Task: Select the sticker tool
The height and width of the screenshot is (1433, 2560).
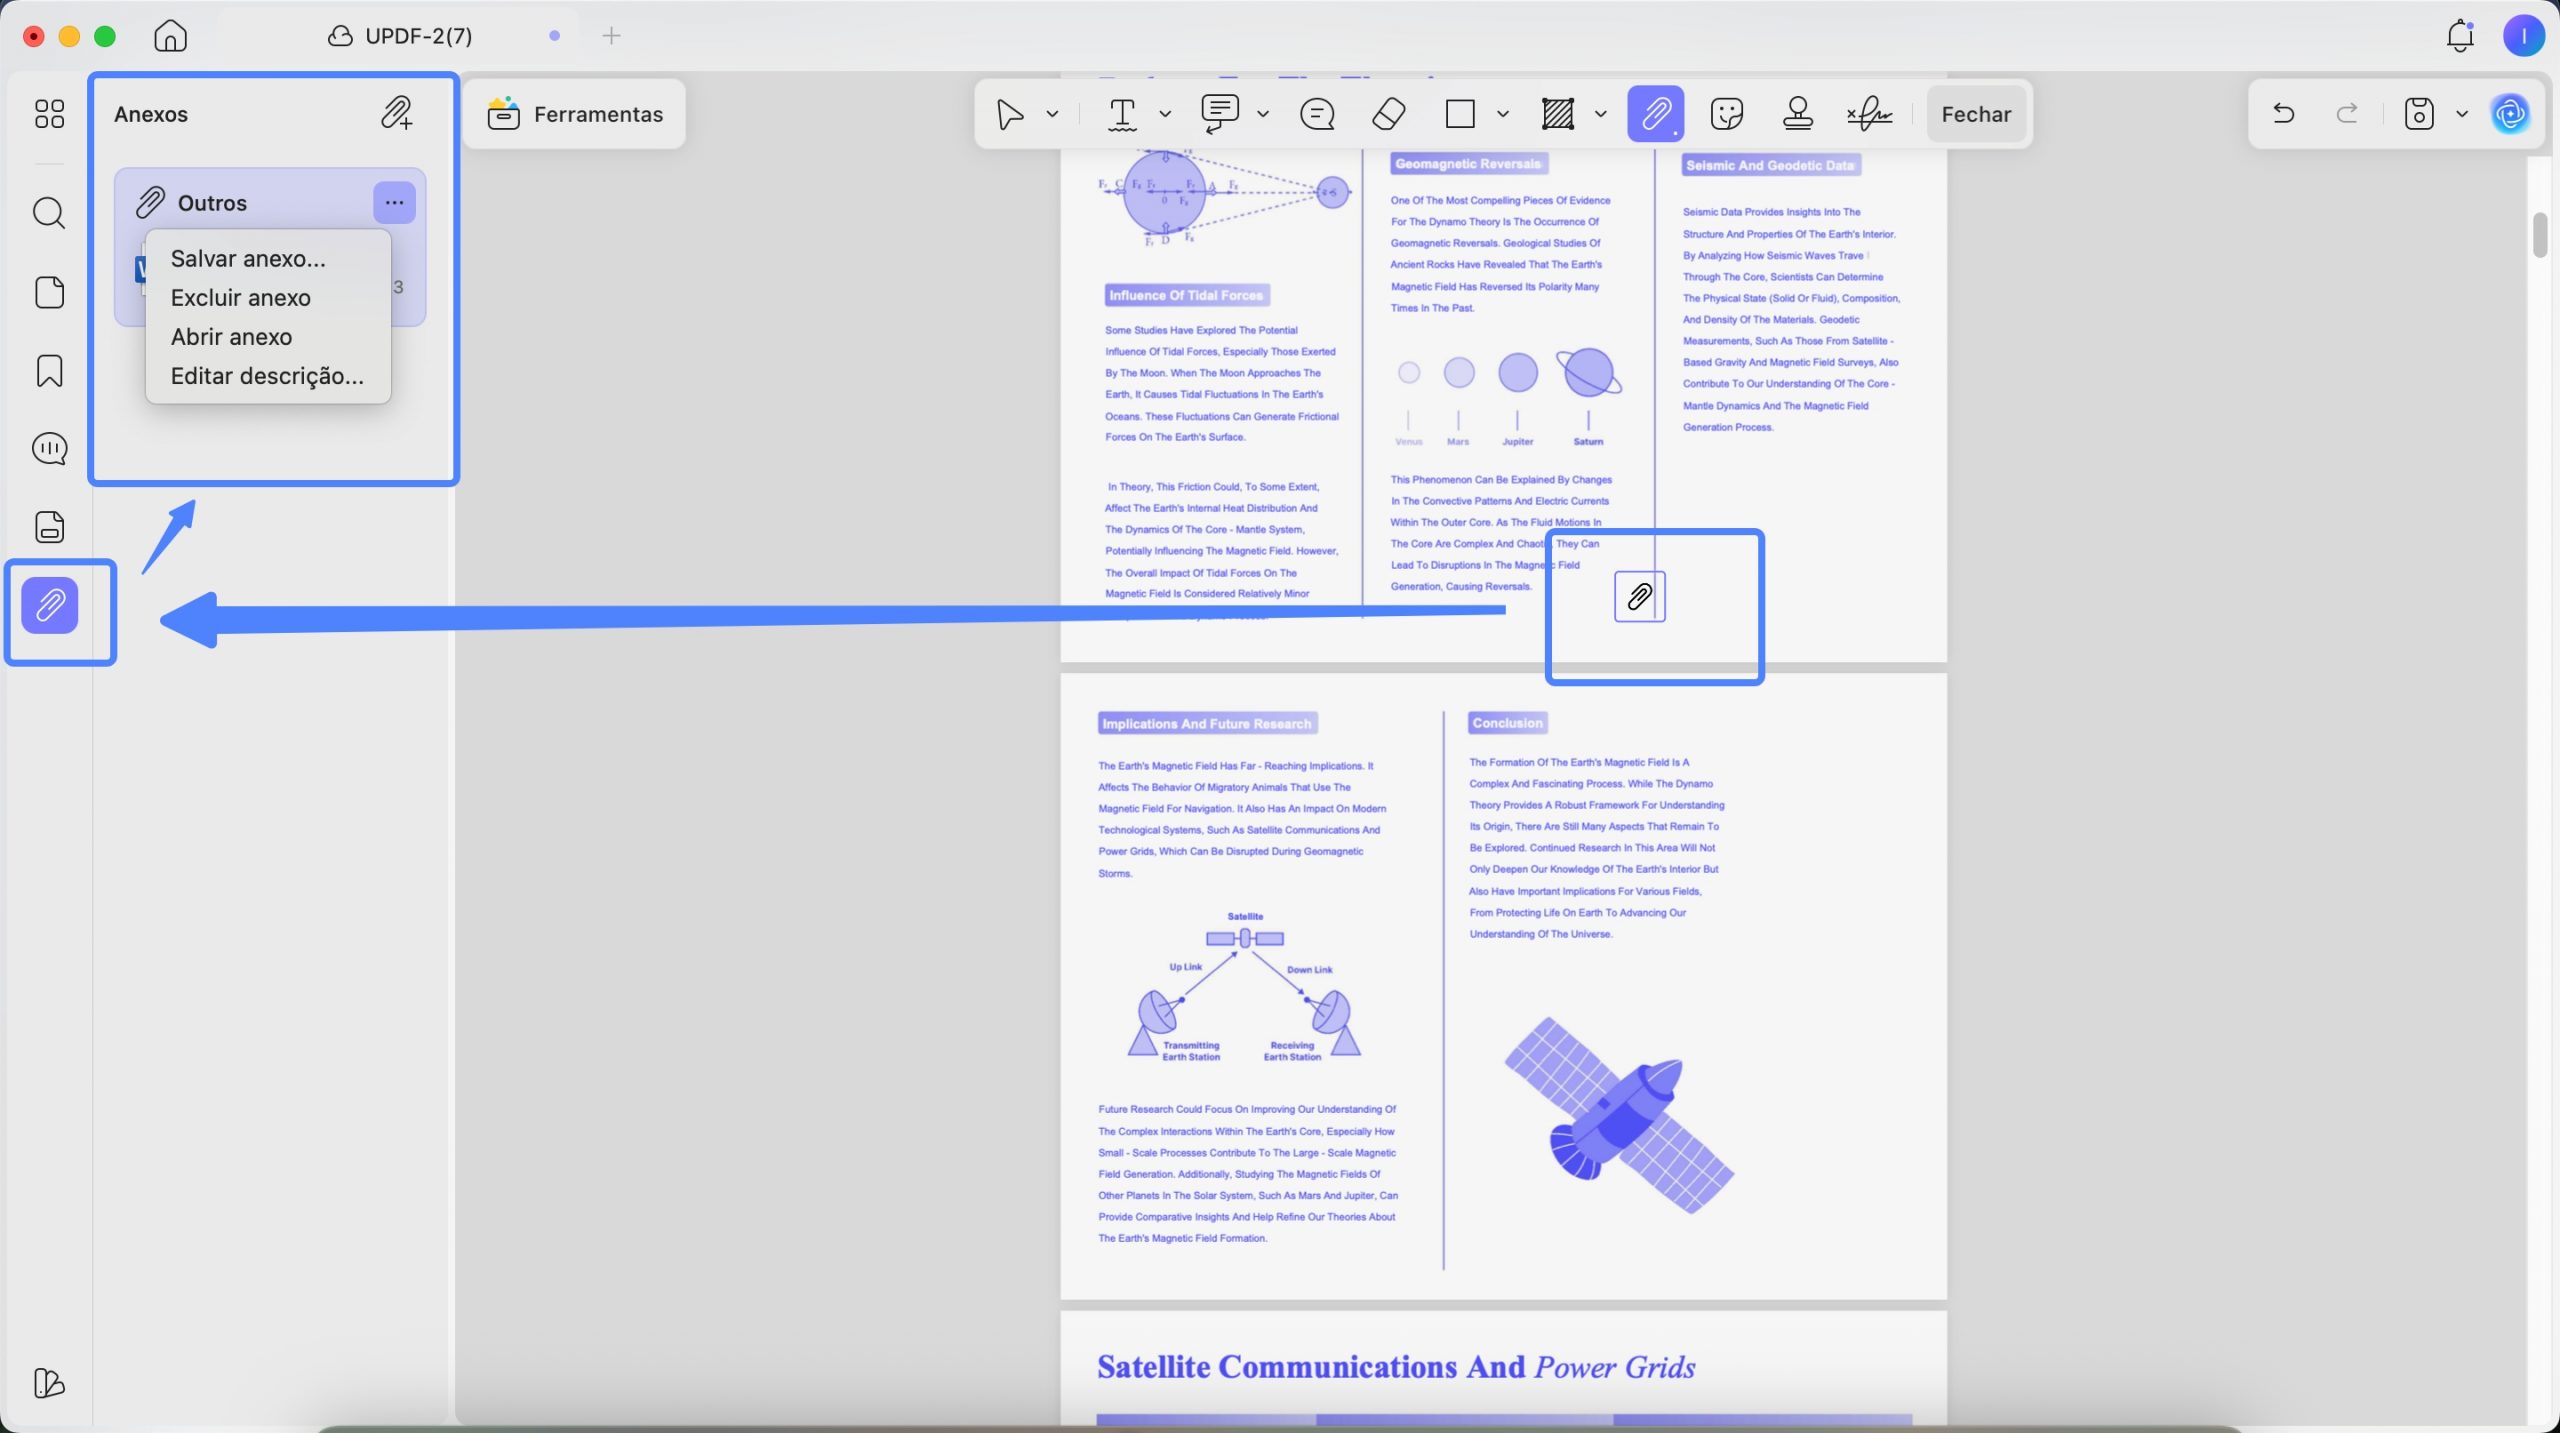Action: (1727, 114)
